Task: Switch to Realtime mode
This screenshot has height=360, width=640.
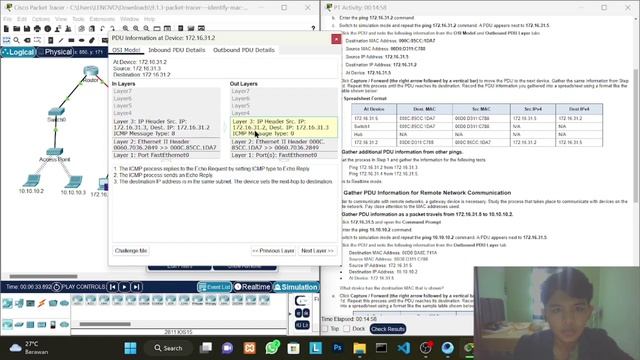Action: (x=252, y=287)
